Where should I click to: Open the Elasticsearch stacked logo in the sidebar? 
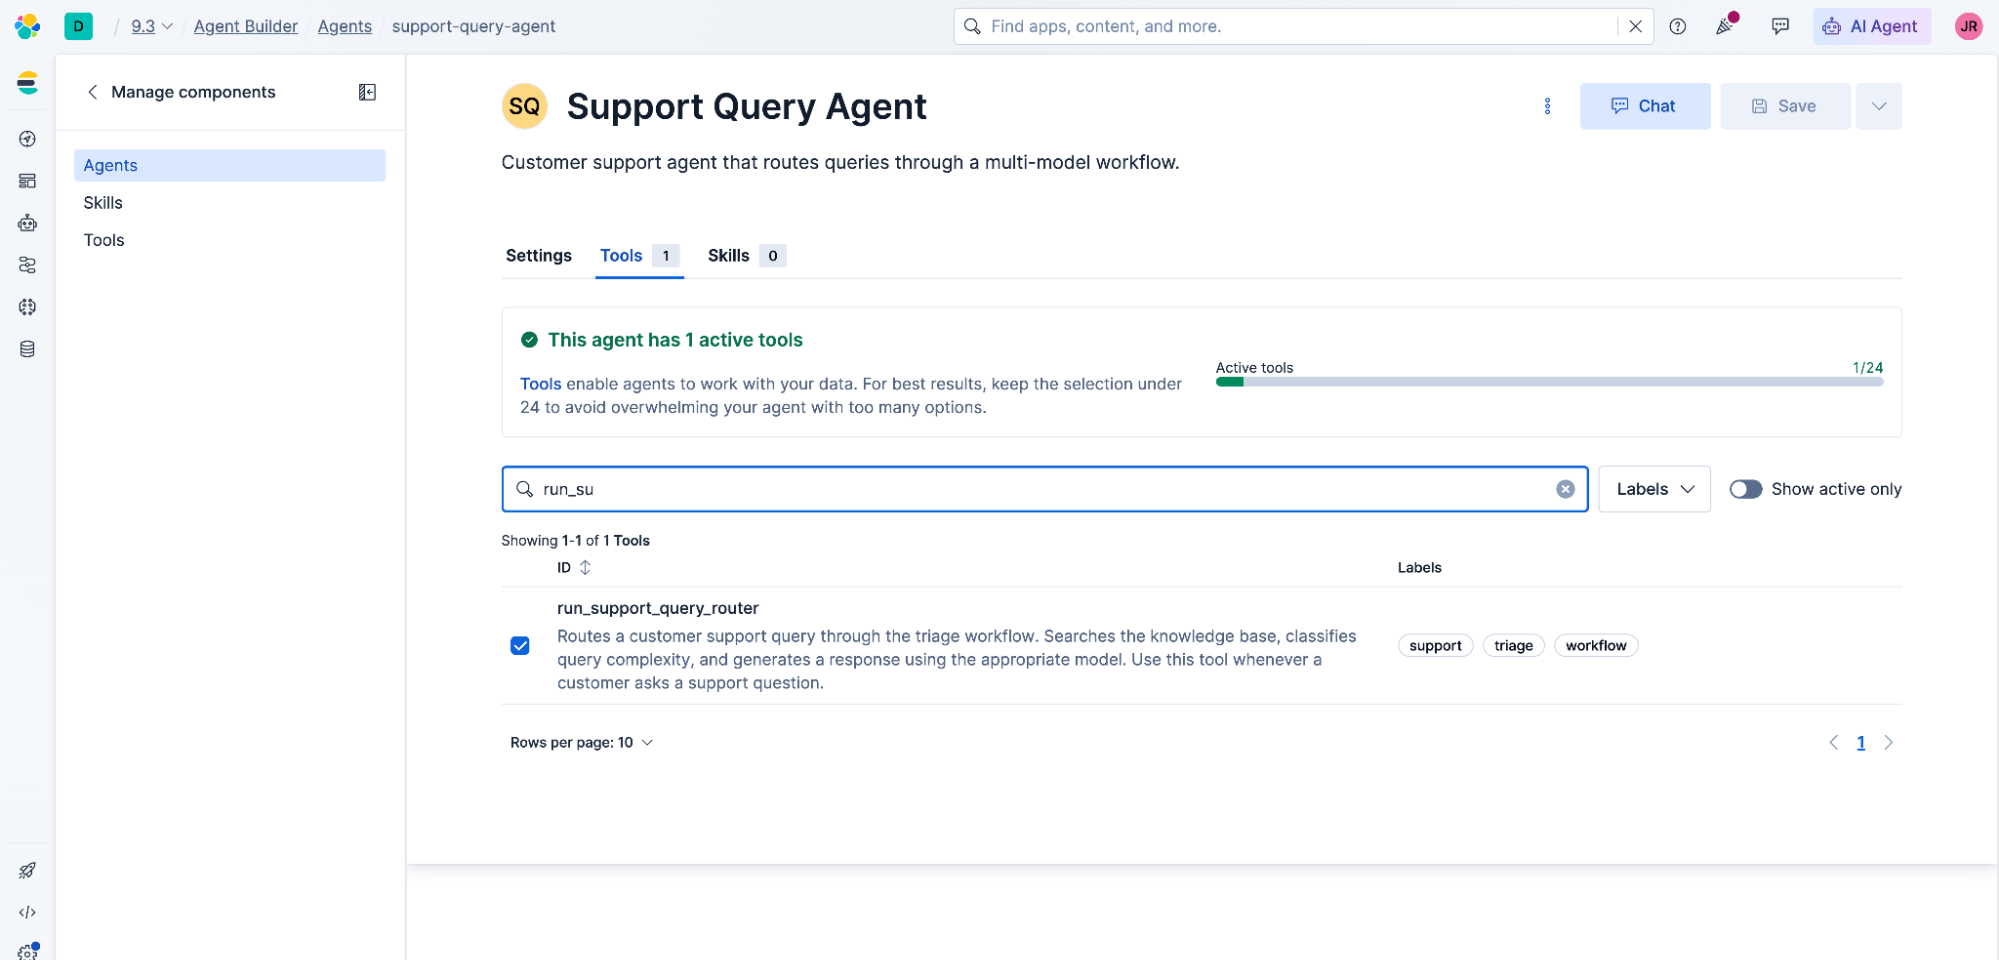point(28,83)
